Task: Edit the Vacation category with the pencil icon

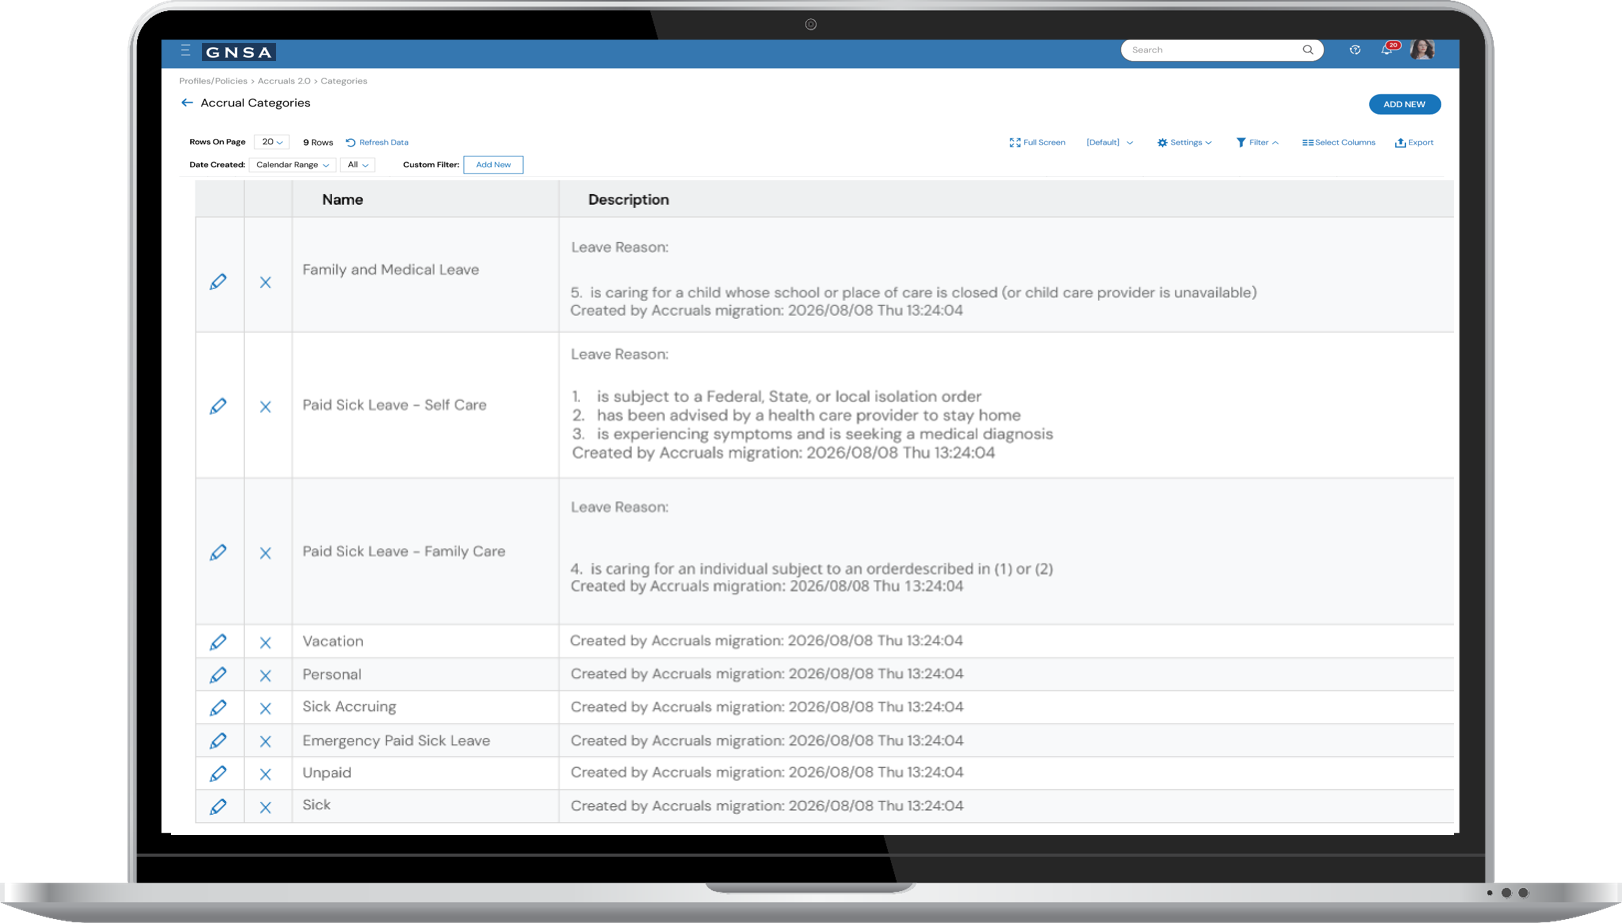Action: [219, 641]
